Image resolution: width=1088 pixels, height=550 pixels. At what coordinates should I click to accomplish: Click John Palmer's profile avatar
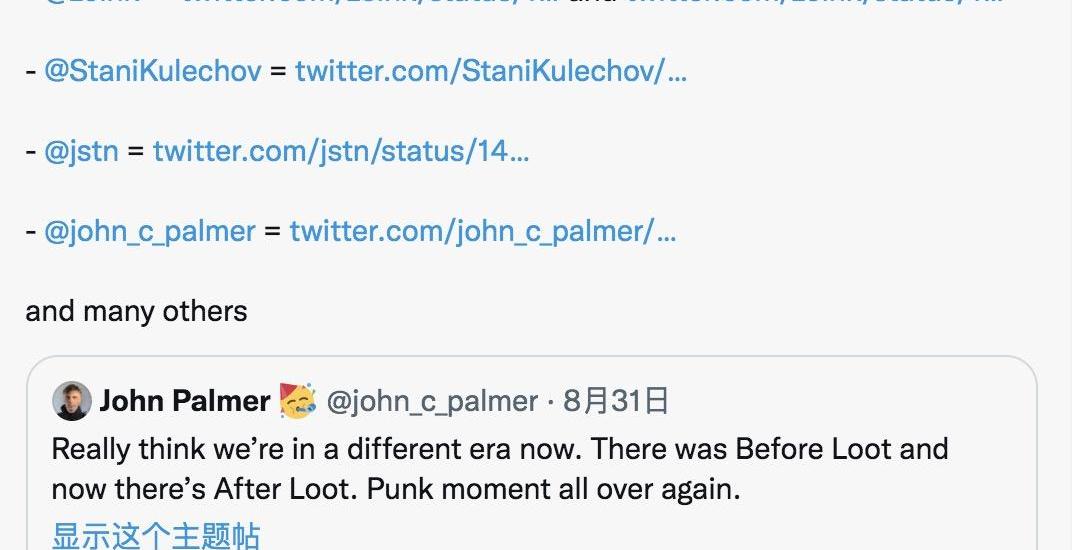(72, 401)
